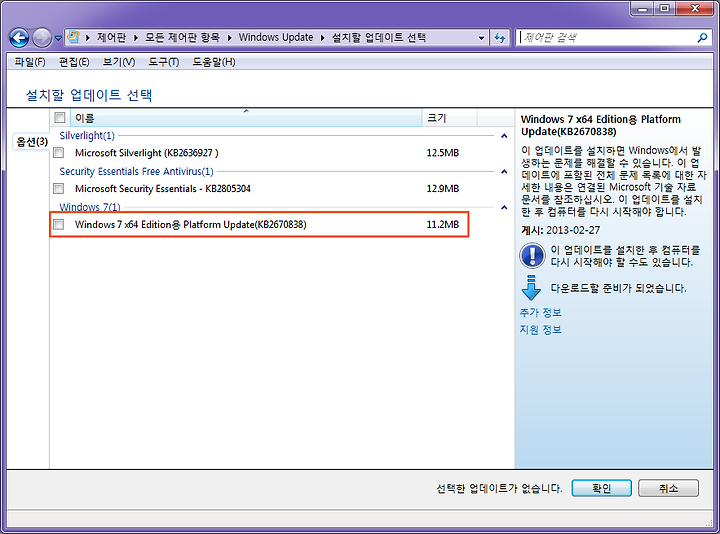Select 모든 제어판 항목 in the breadcrumb
This screenshot has width=720, height=534.
coord(183,37)
